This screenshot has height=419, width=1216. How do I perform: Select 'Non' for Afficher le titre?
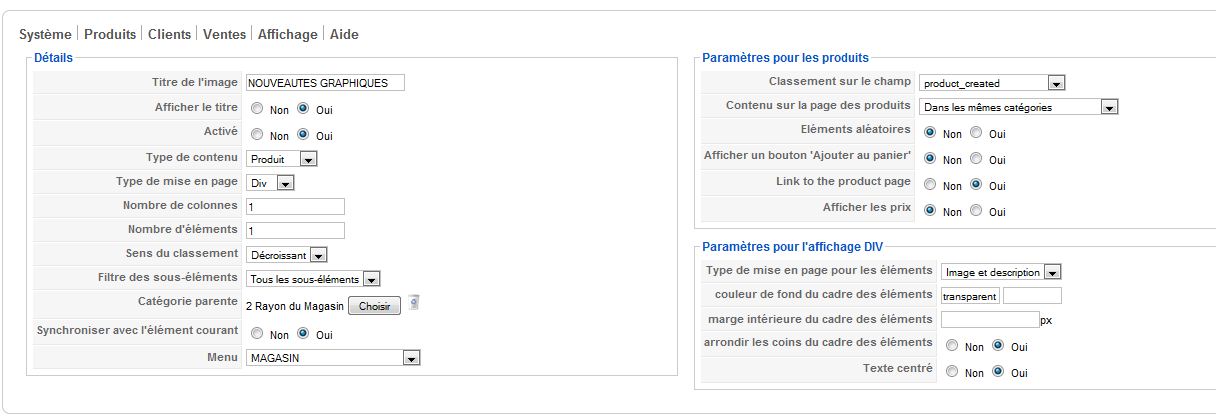point(256,109)
